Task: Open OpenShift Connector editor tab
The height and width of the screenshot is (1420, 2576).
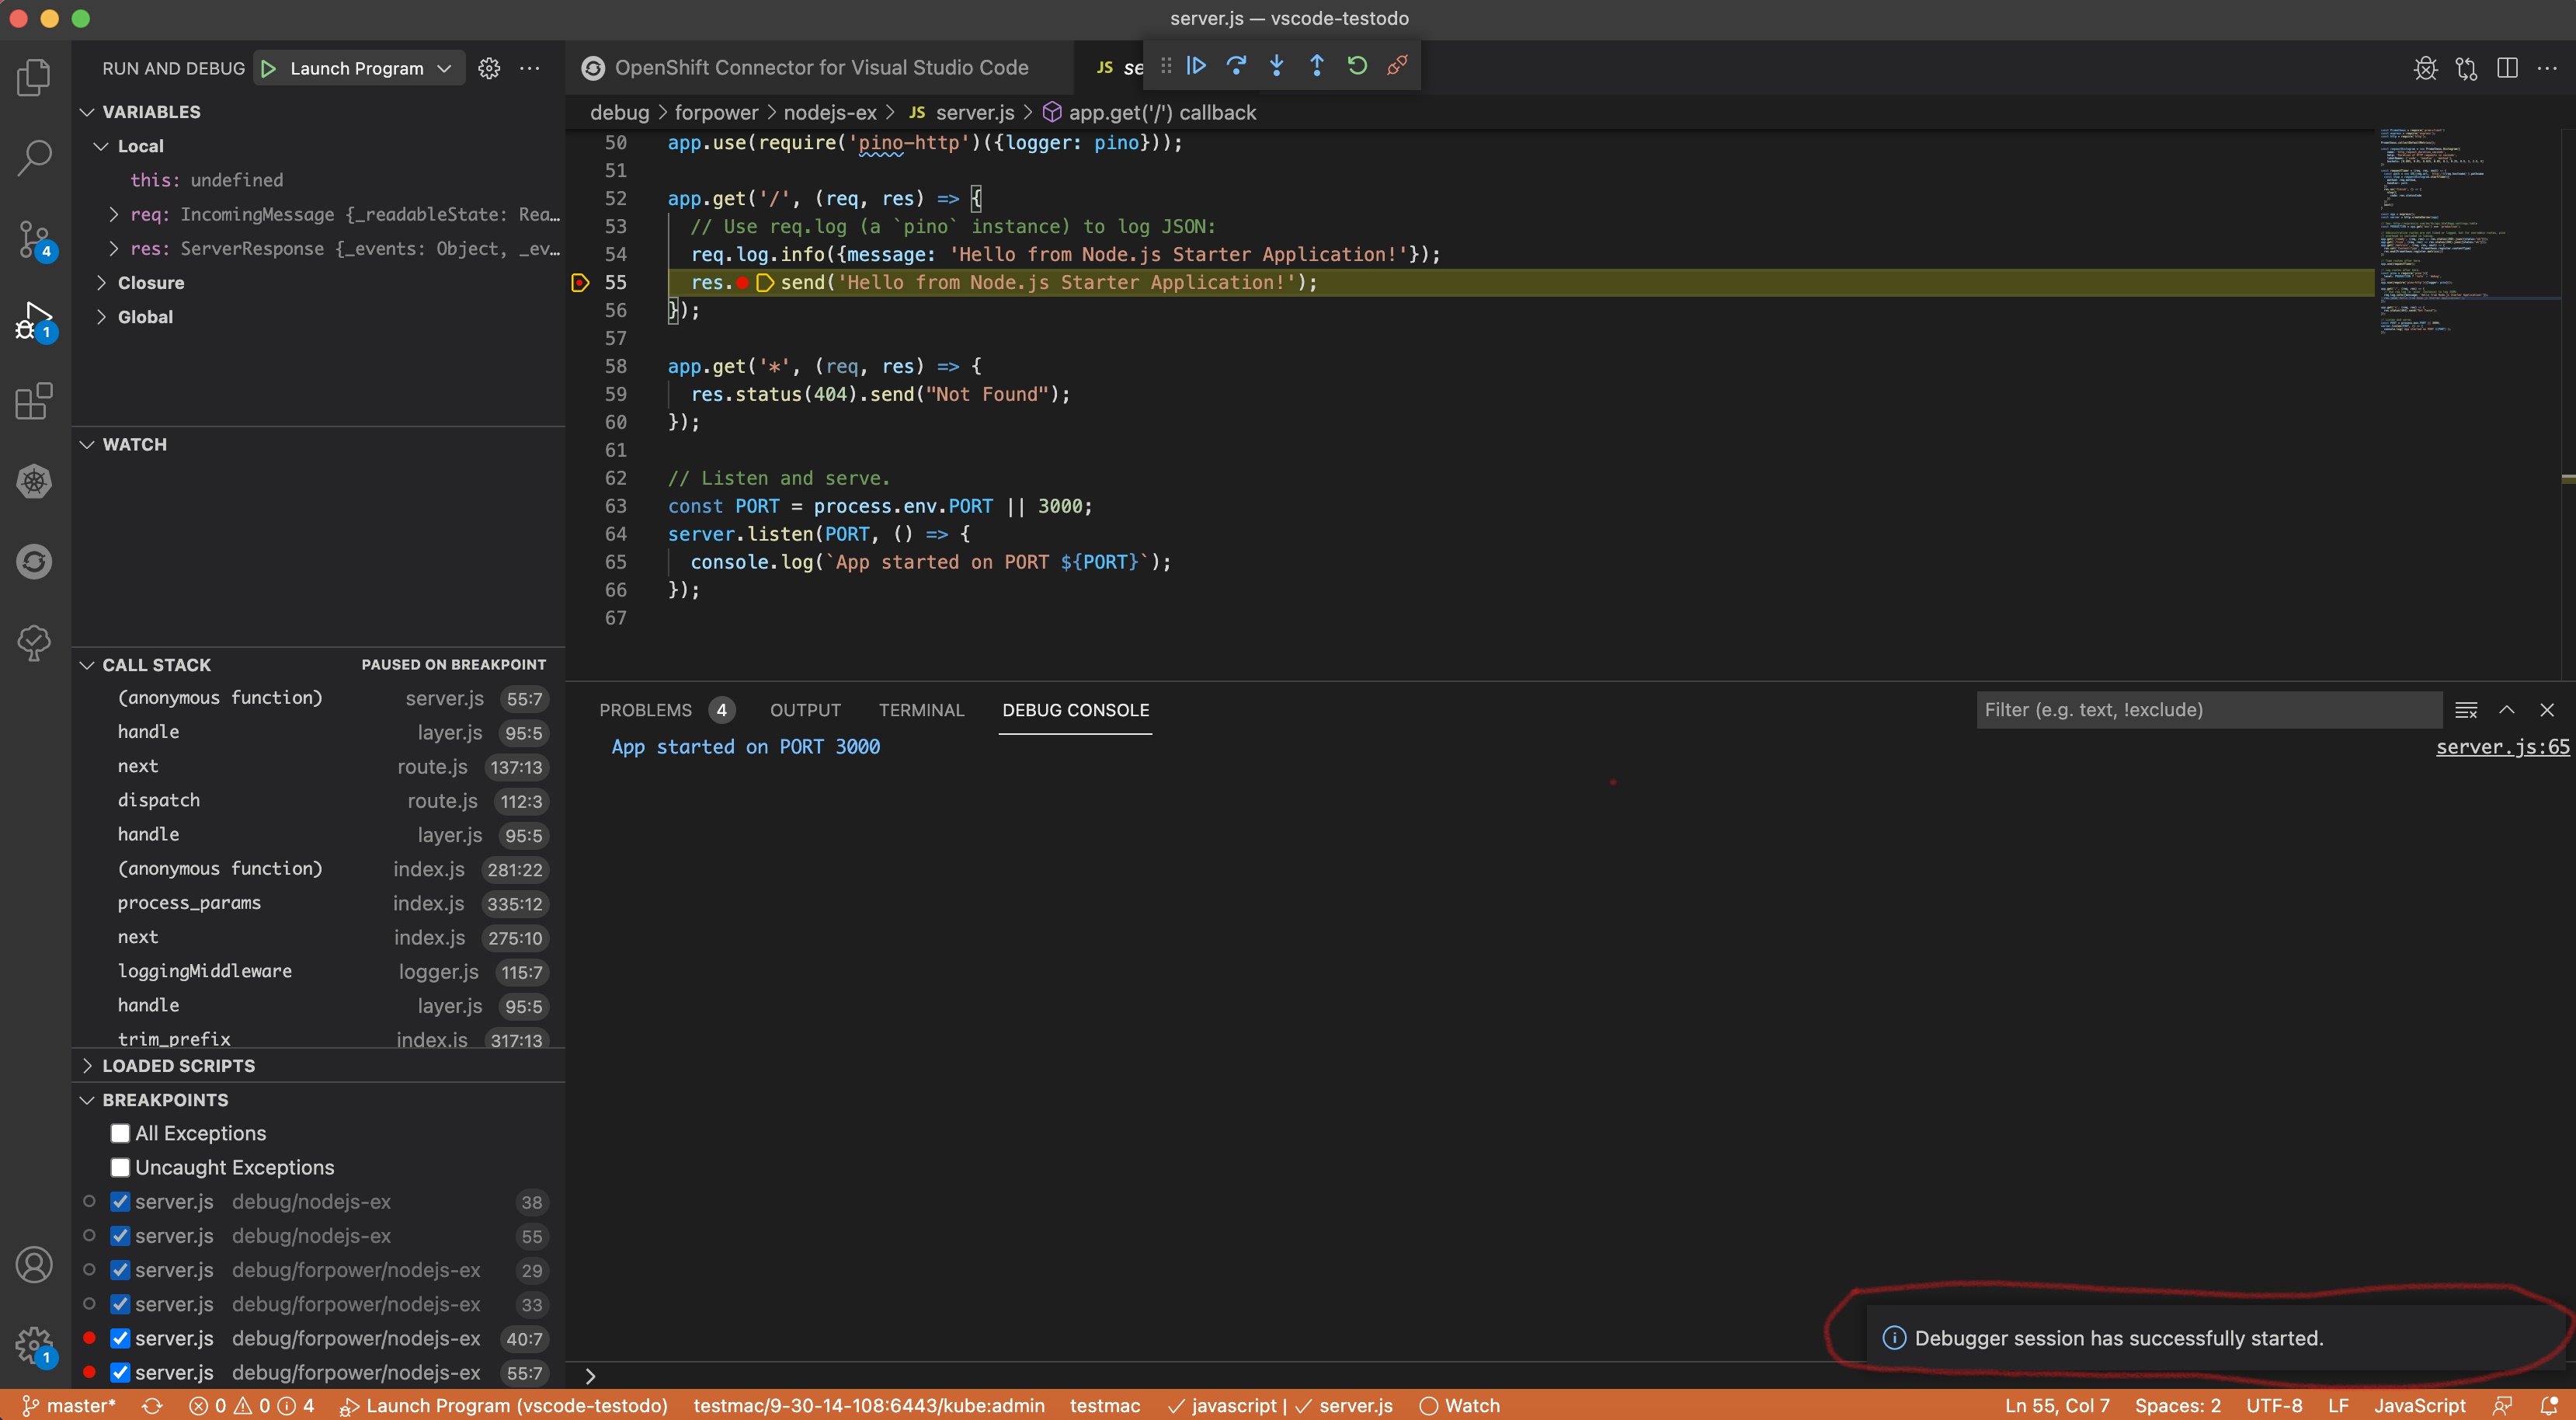Action: pos(821,67)
